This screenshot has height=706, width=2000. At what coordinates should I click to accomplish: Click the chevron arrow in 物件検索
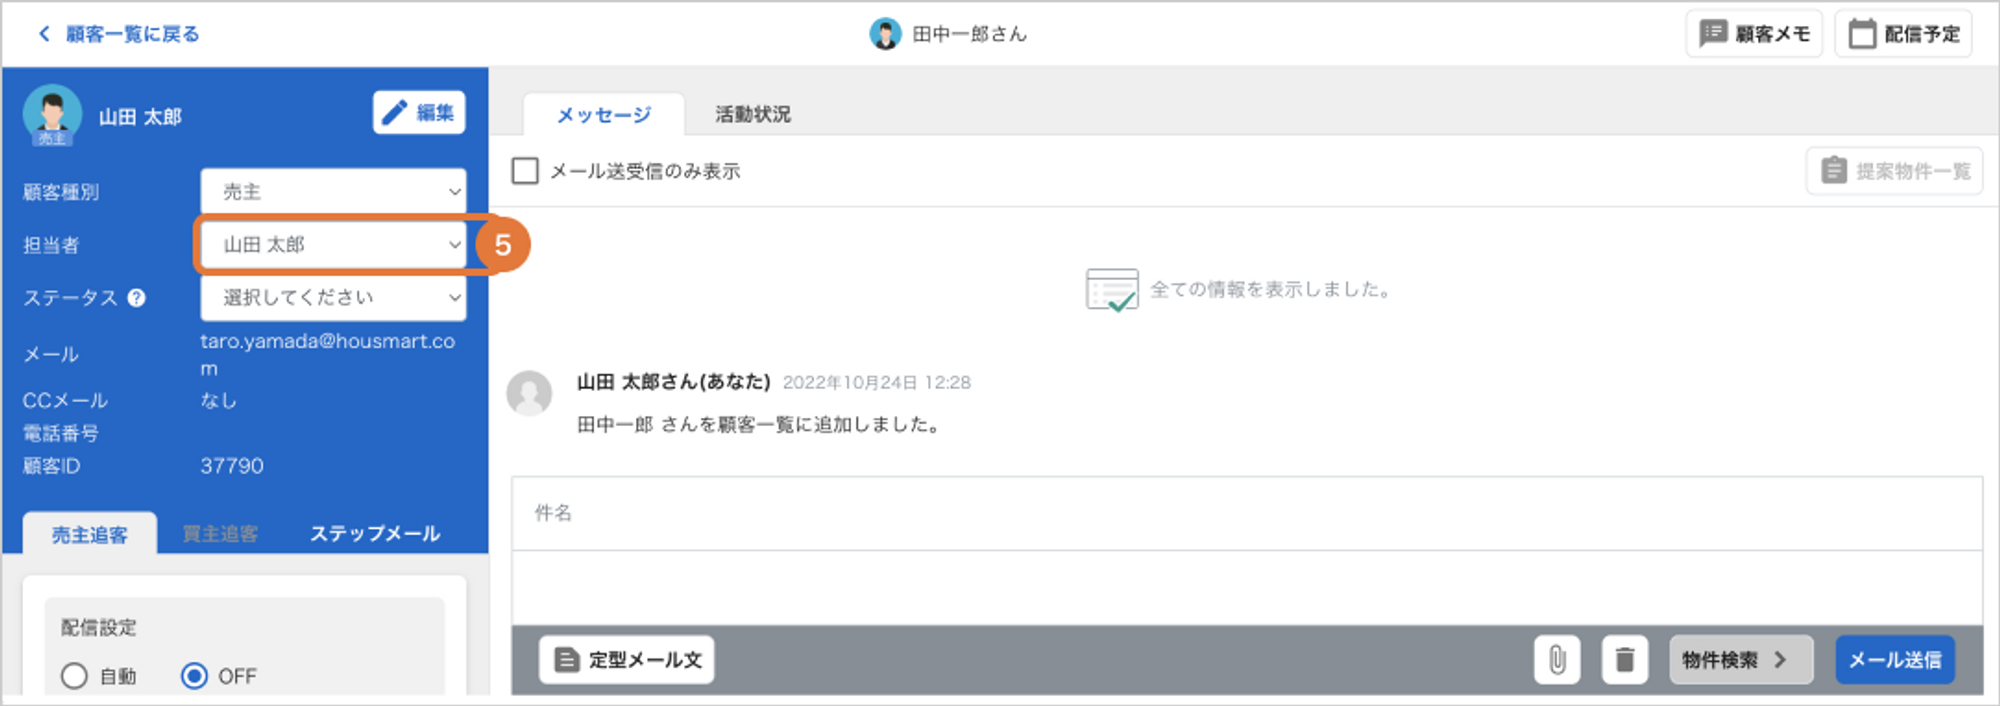tap(1780, 660)
